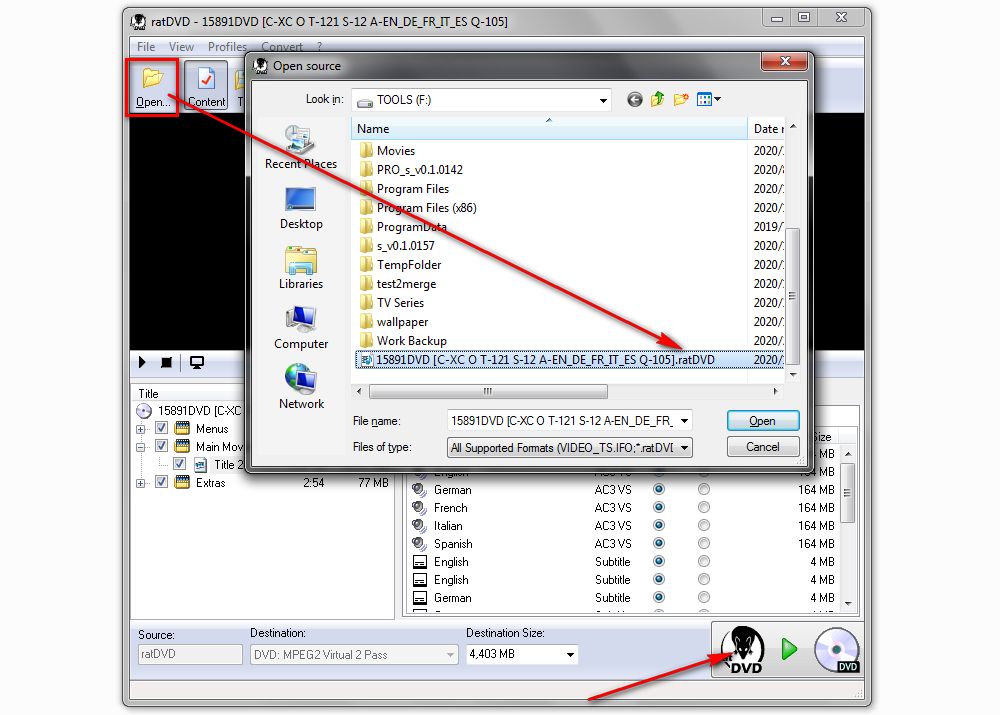Viewport: 1000px width, 715px height.
Task: Go to Desktop shortcut
Action: [x=300, y=208]
